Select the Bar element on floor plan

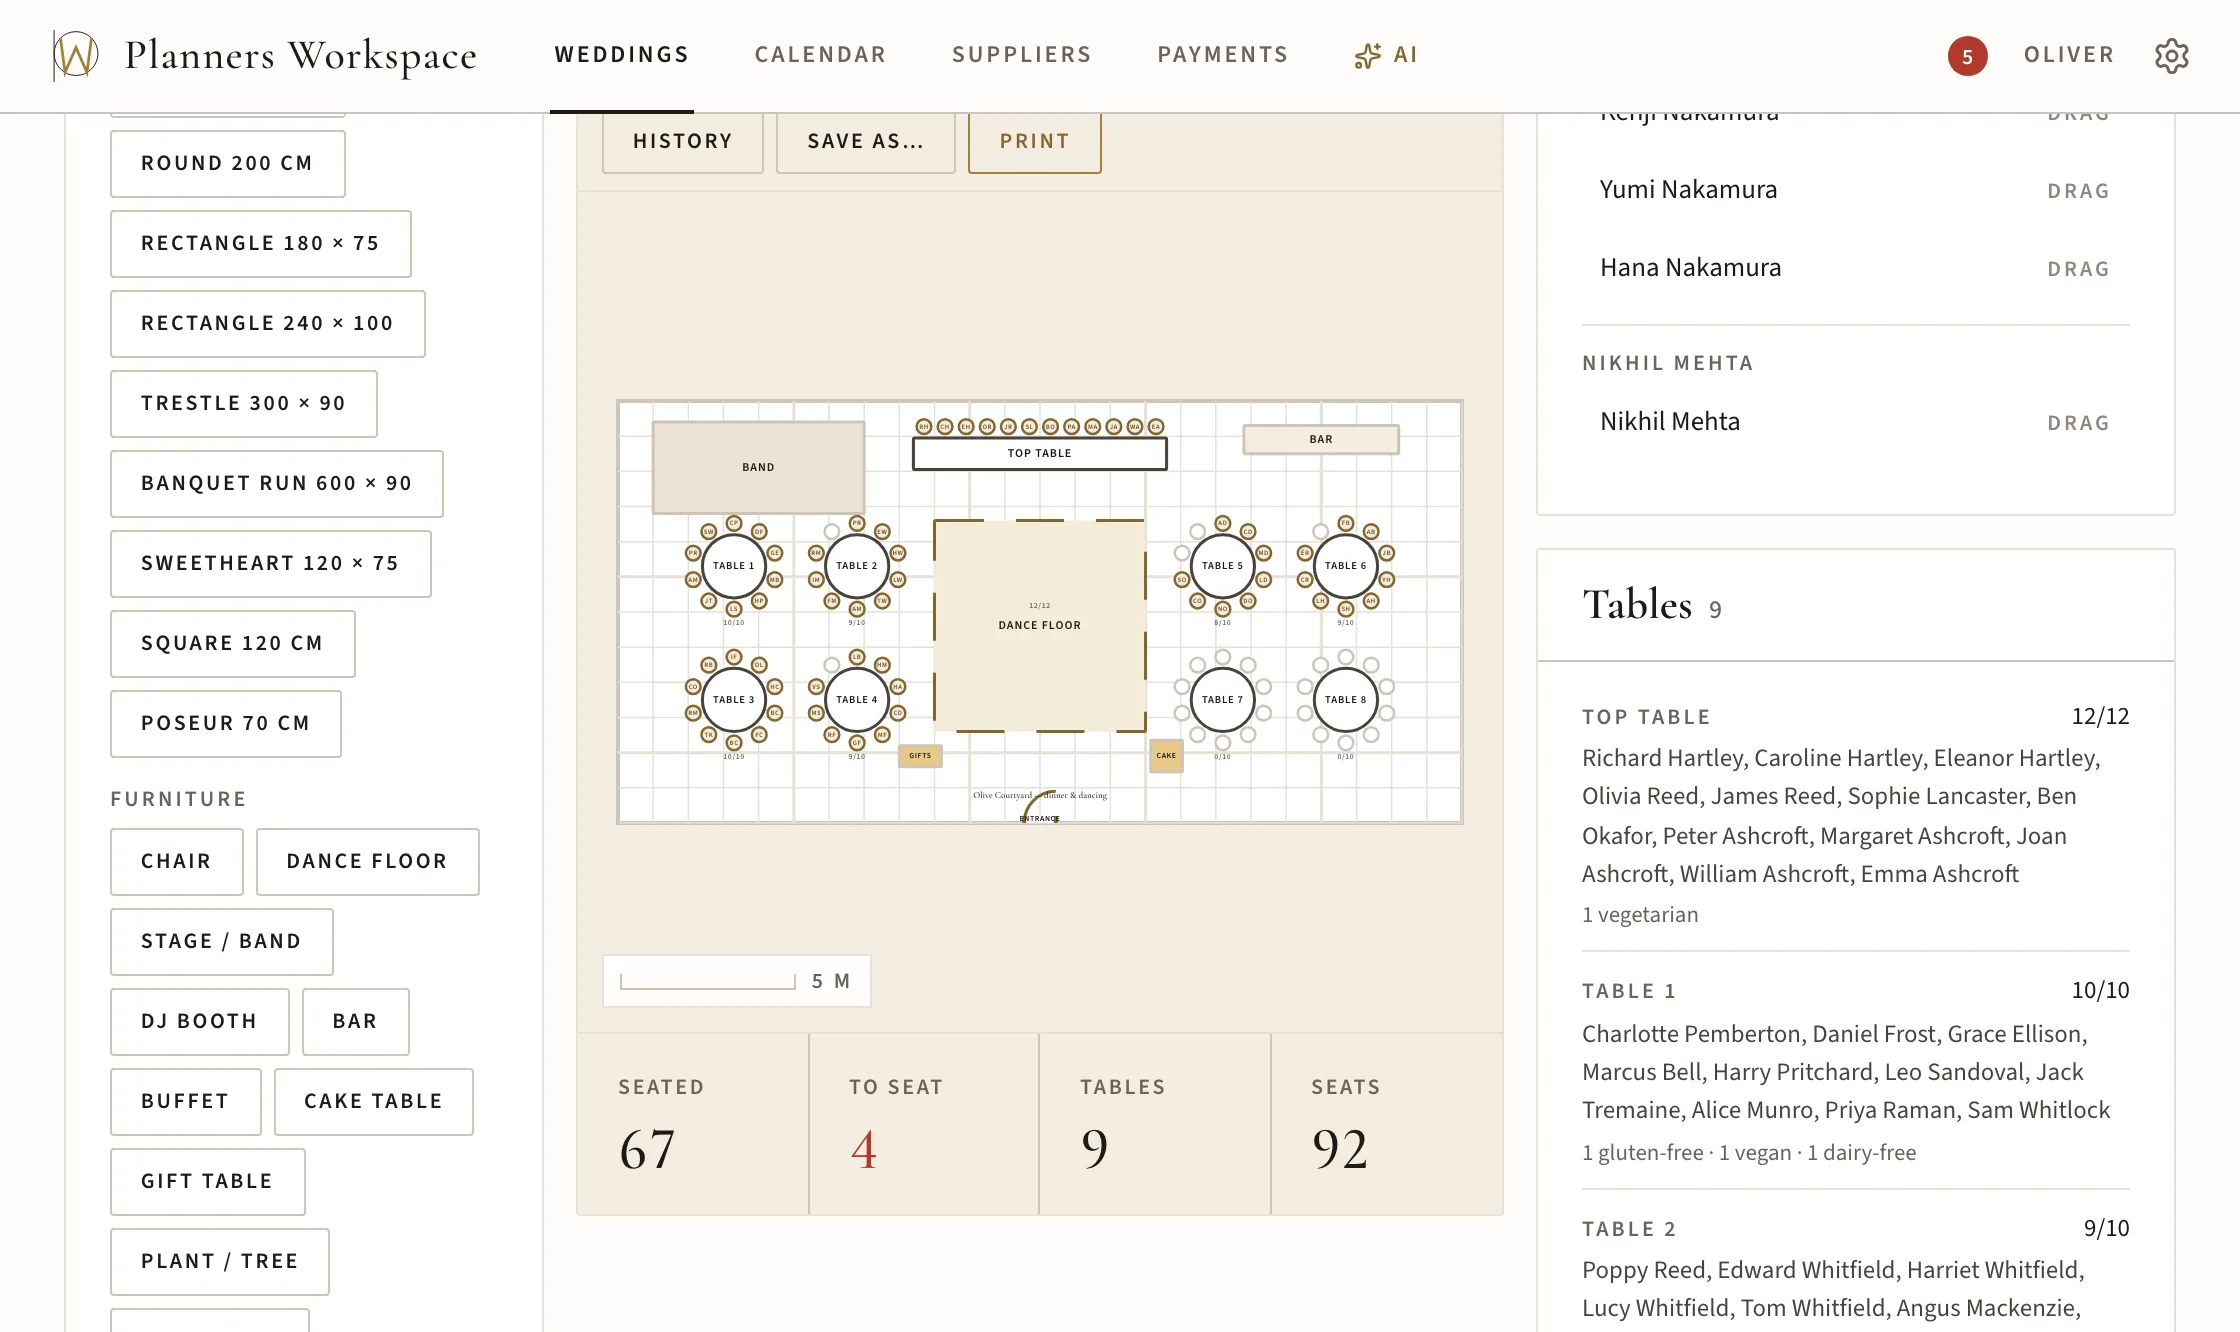[x=1321, y=439]
